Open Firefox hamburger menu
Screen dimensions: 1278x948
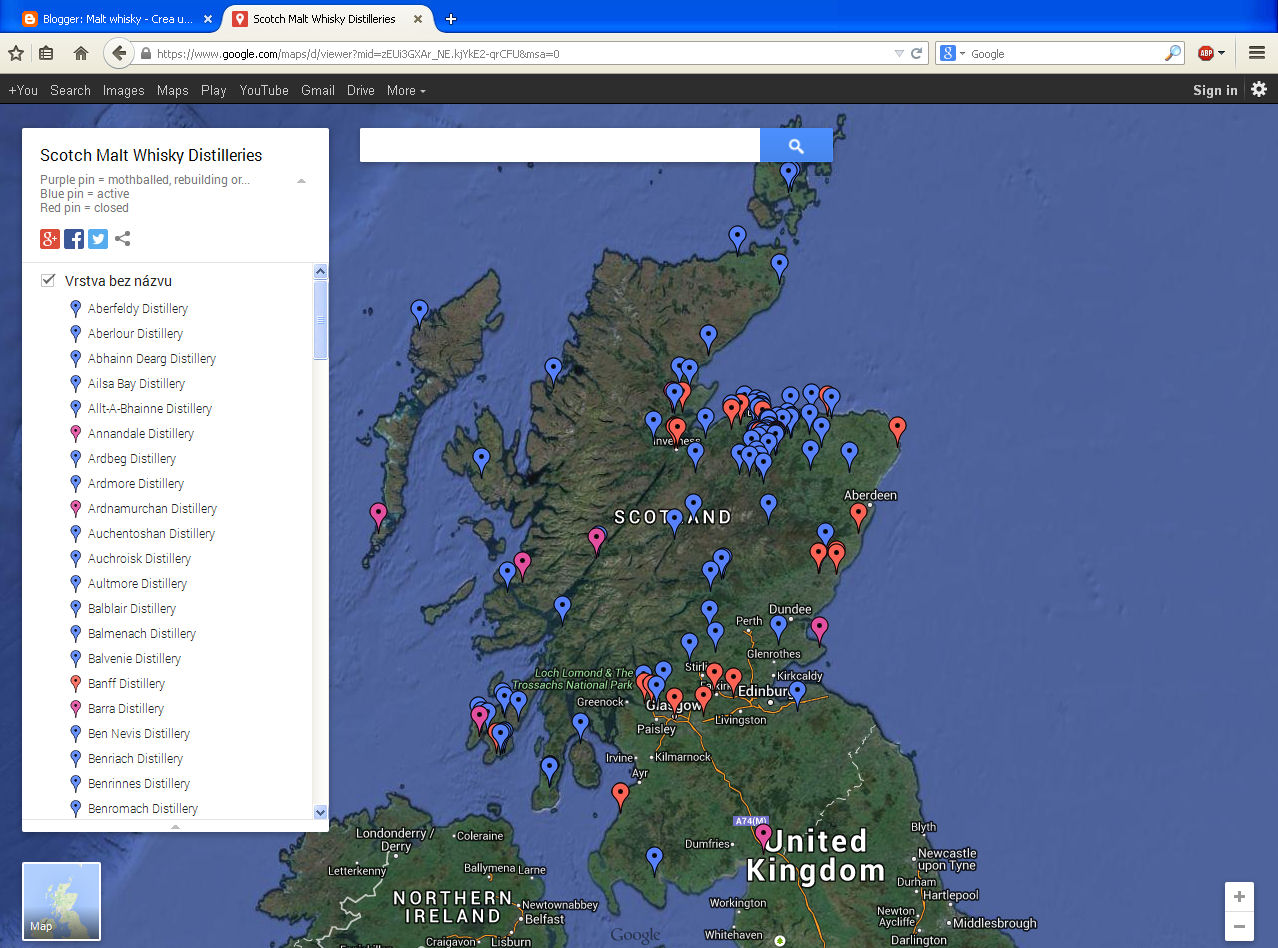pos(1257,54)
